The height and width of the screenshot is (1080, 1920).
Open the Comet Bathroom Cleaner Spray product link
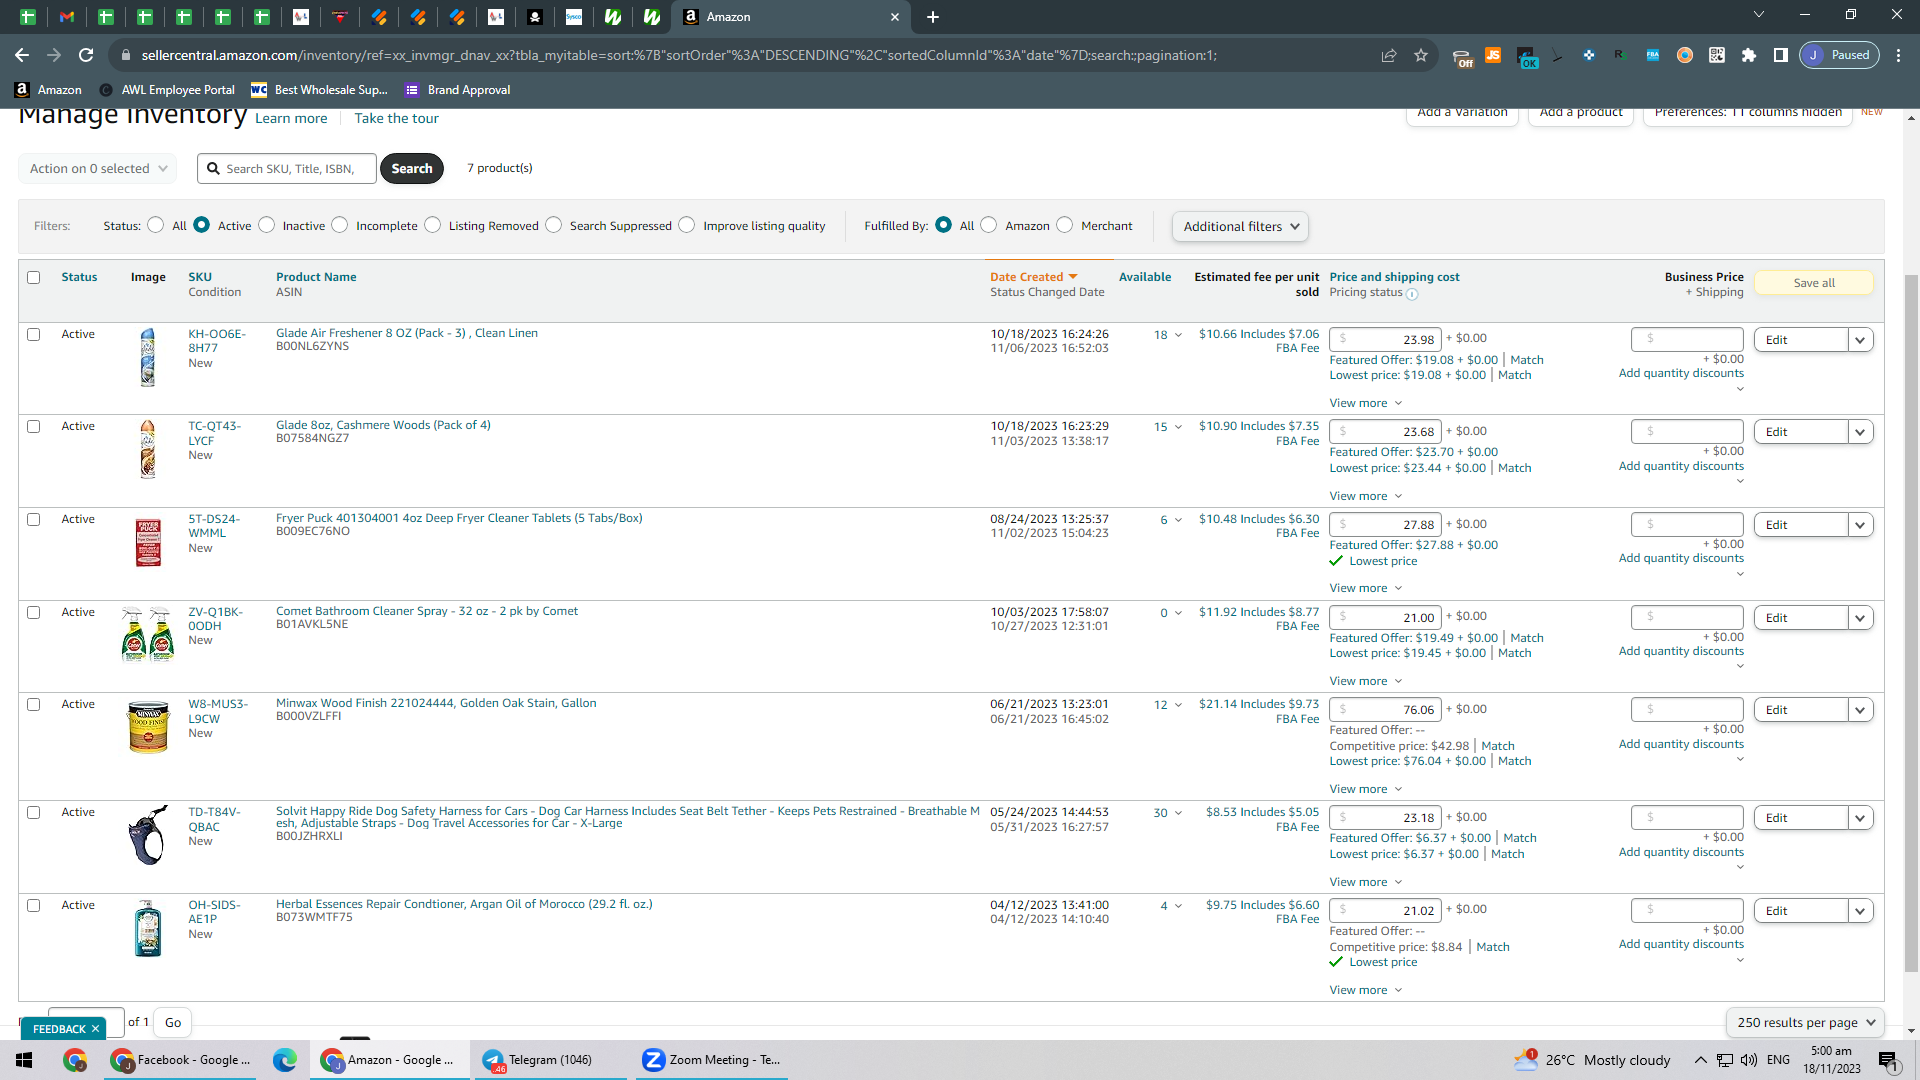[427, 611]
